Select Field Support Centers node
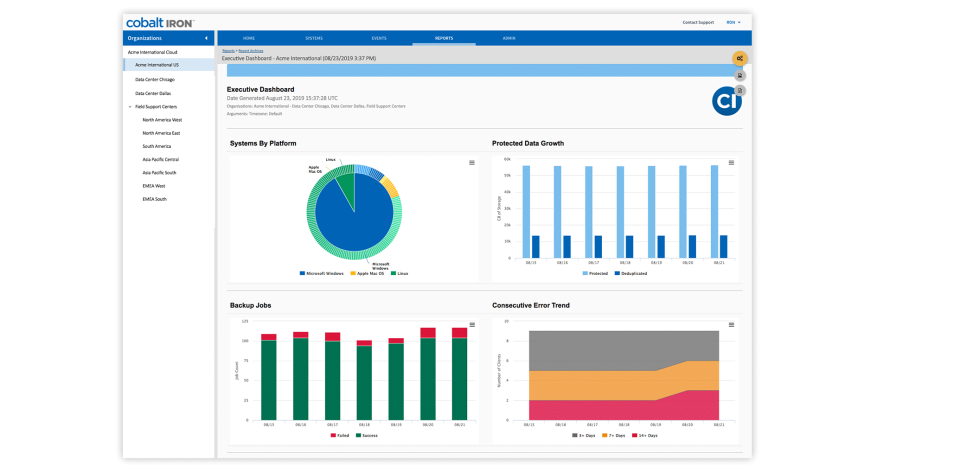This screenshot has width=960, height=473. (x=156, y=107)
